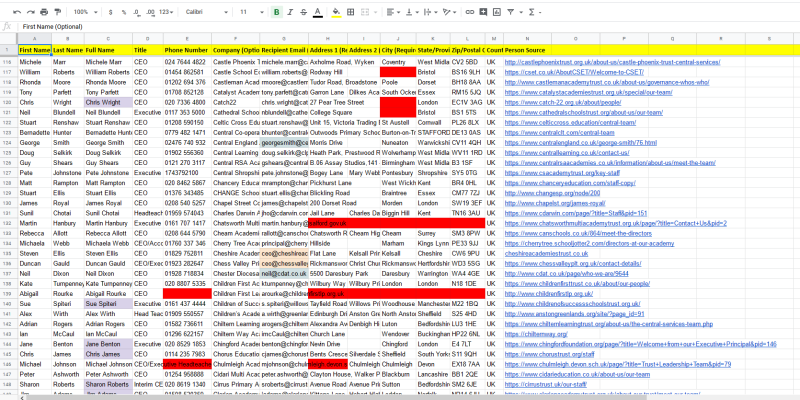The height and width of the screenshot is (400, 800).
Task: Format as currency with dollar icon
Action: pyautogui.click(x=111, y=12)
